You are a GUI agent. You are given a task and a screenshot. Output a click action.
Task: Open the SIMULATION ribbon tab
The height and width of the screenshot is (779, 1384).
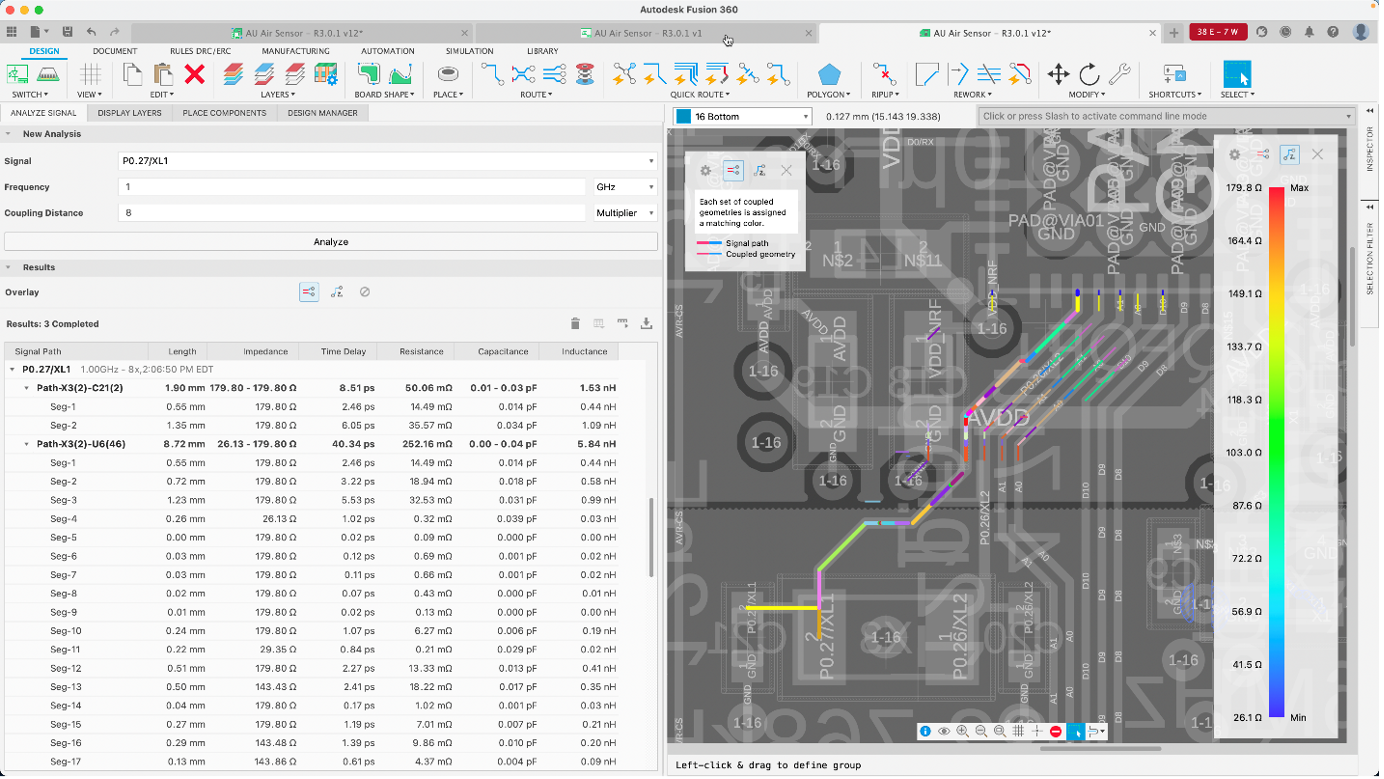click(469, 51)
